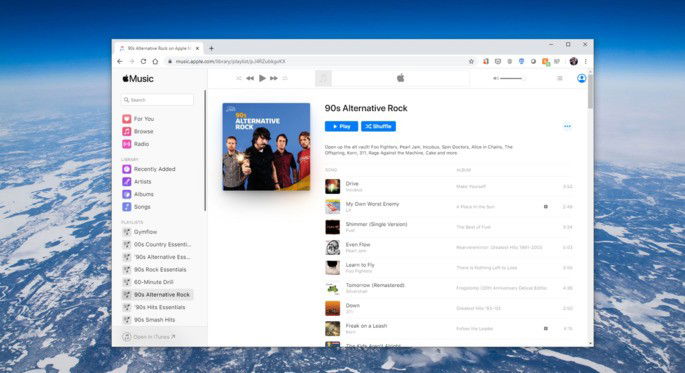
Task: Open Chrome's three-dot menu
Action: pyautogui.click(x=586, y=62)
